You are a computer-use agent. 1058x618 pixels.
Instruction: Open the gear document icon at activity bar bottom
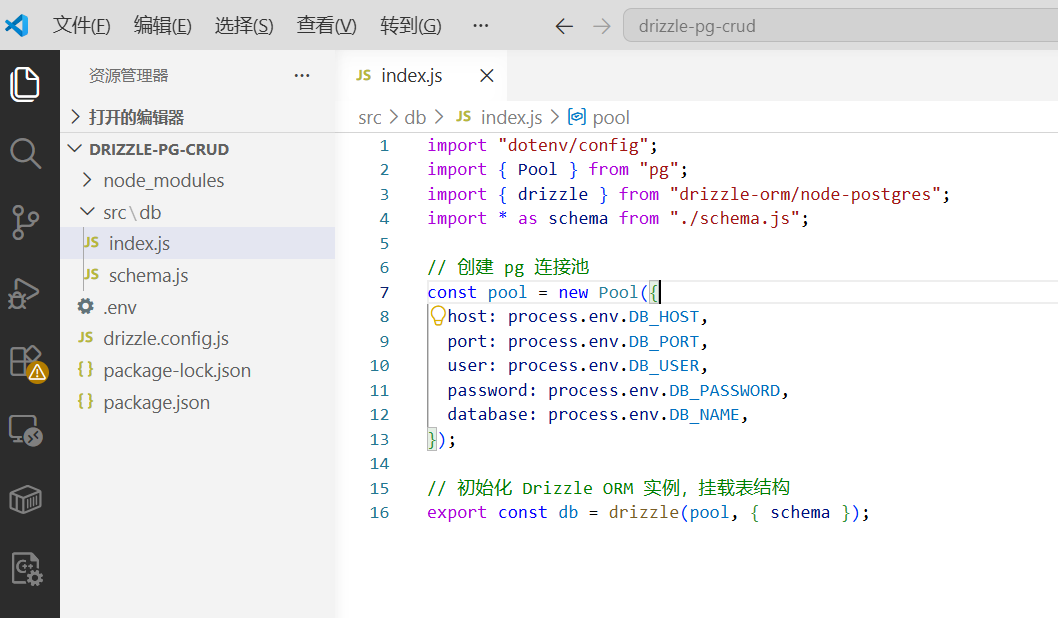[27, 569]
